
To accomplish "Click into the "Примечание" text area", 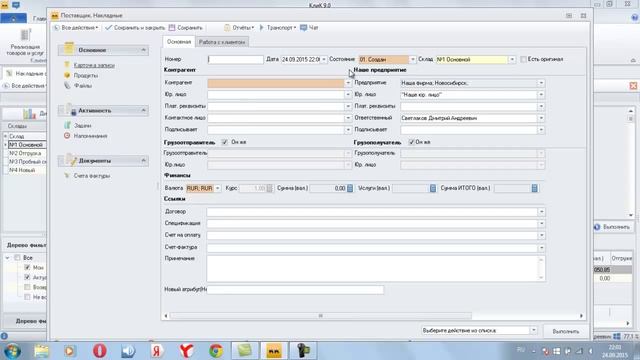I will 373,268.
